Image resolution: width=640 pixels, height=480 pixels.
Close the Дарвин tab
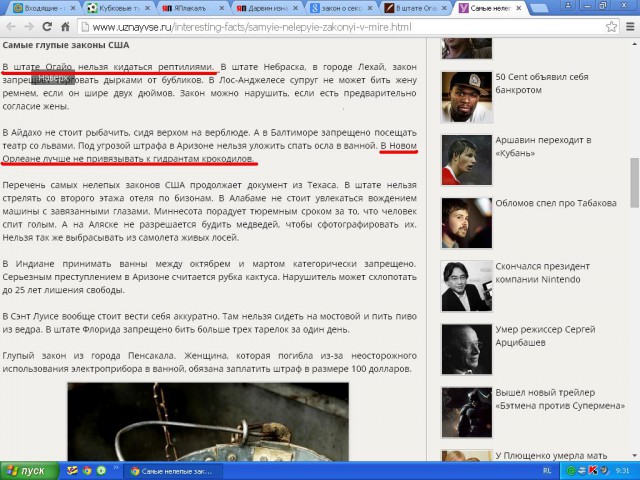coord(296,8)
